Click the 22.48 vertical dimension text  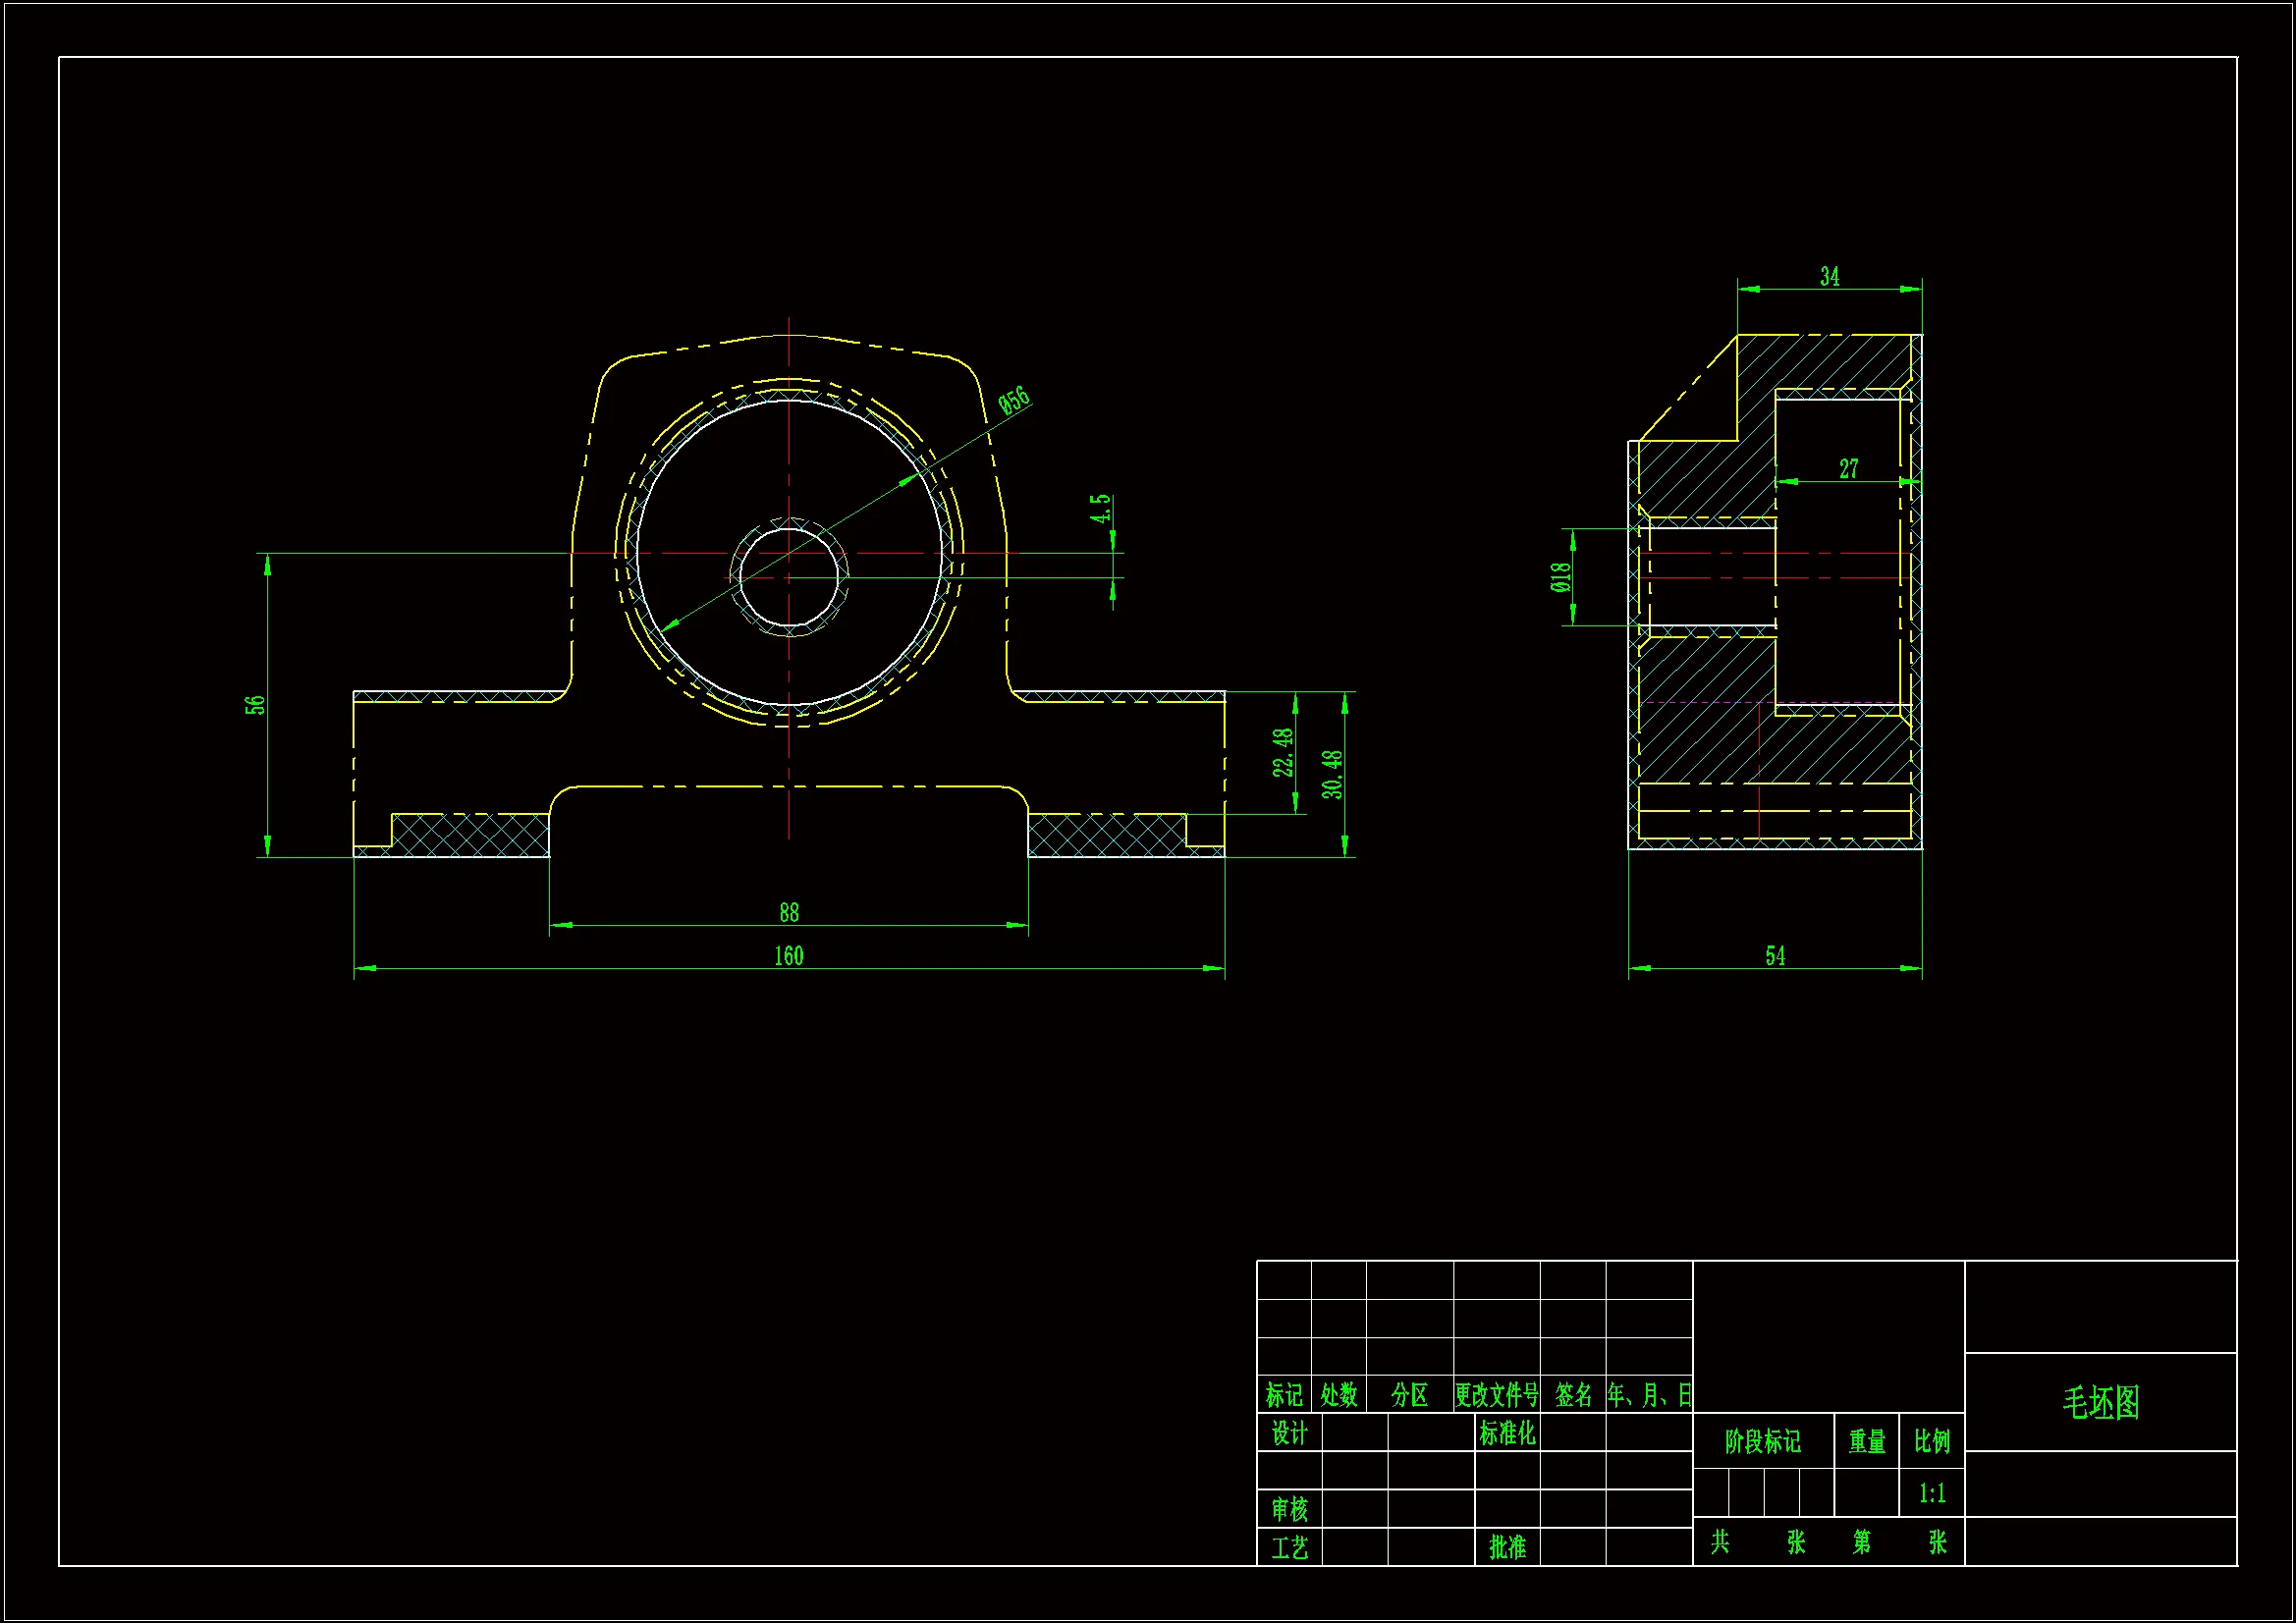[x=1283, y=752]
